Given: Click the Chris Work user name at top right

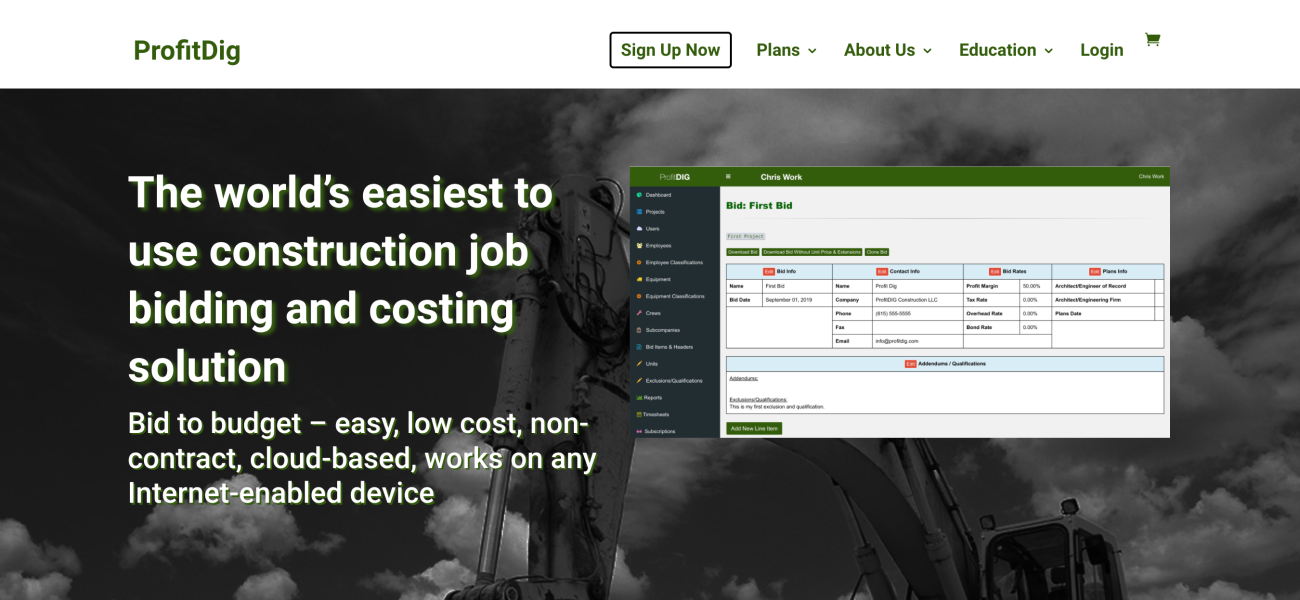Looking at the screenshot, I should tap(1151, 177).
